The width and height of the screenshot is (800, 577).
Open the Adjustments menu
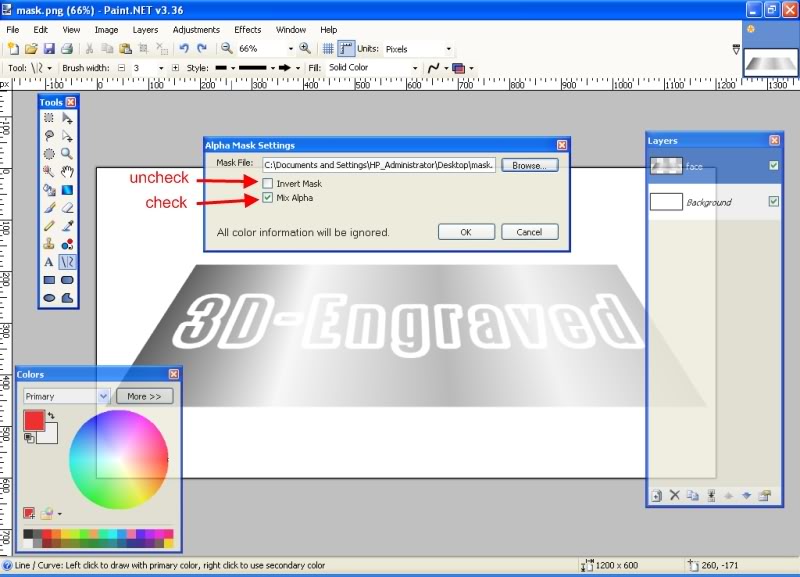pyautogui.click(x=196, y=30)
